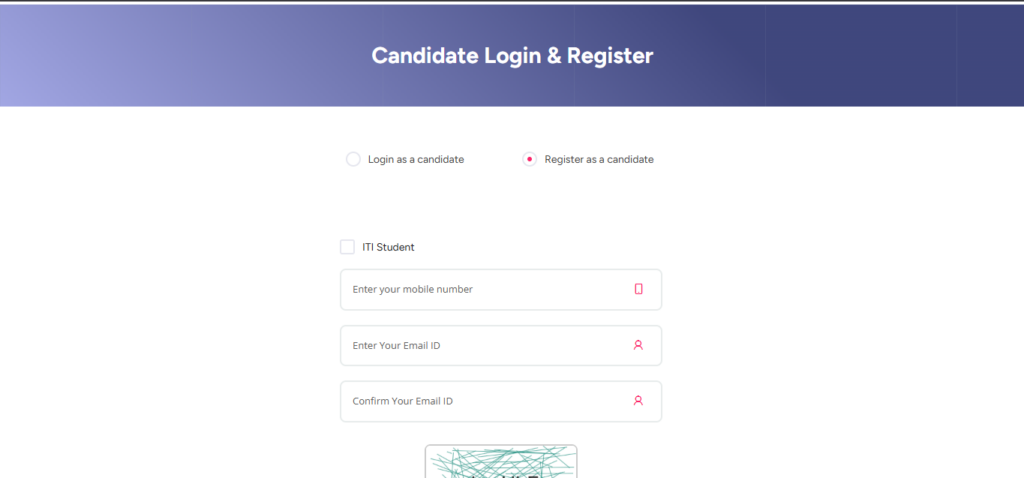
Task: Tick the ITI Student checkbox
Action: [x=347, y=247]
